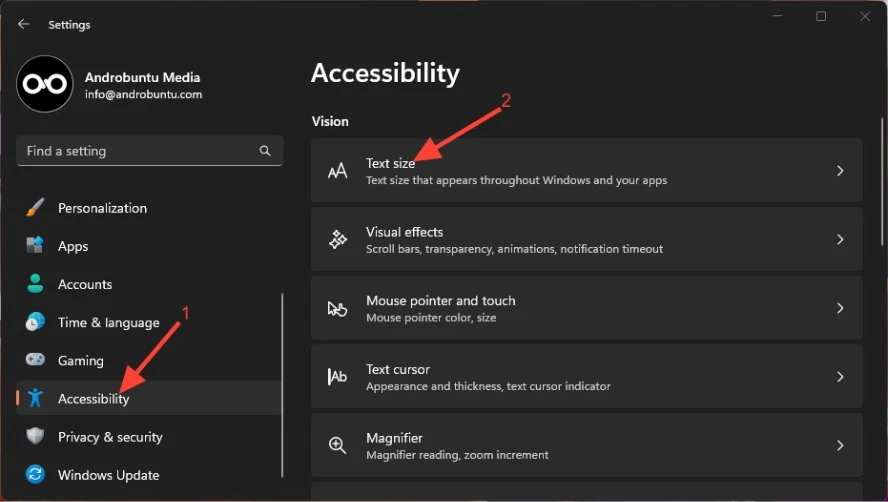Click the Time & language globe icon
Viewport: 888px width, 502px height.
point(35,322)
